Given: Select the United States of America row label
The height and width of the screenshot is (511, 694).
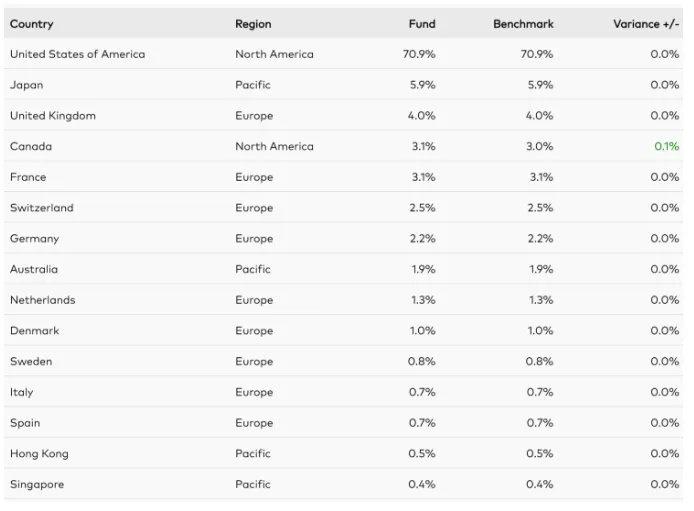Looking at the screenshot, I should (x=77, y=54).
